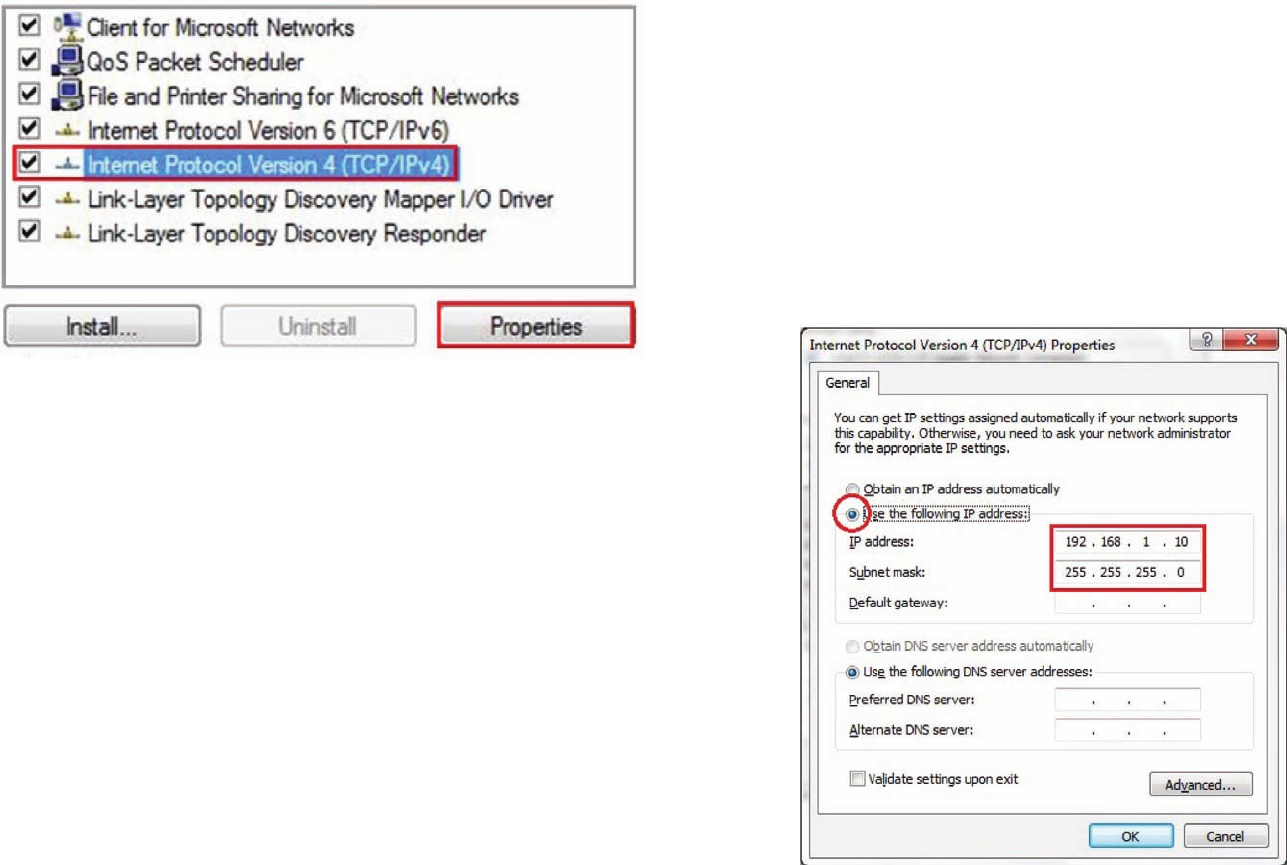The width and height of the screenshot is (1287, 865).
Task: Select Use the following IP address
Action: pyautogui.click(x=854, y=514)
